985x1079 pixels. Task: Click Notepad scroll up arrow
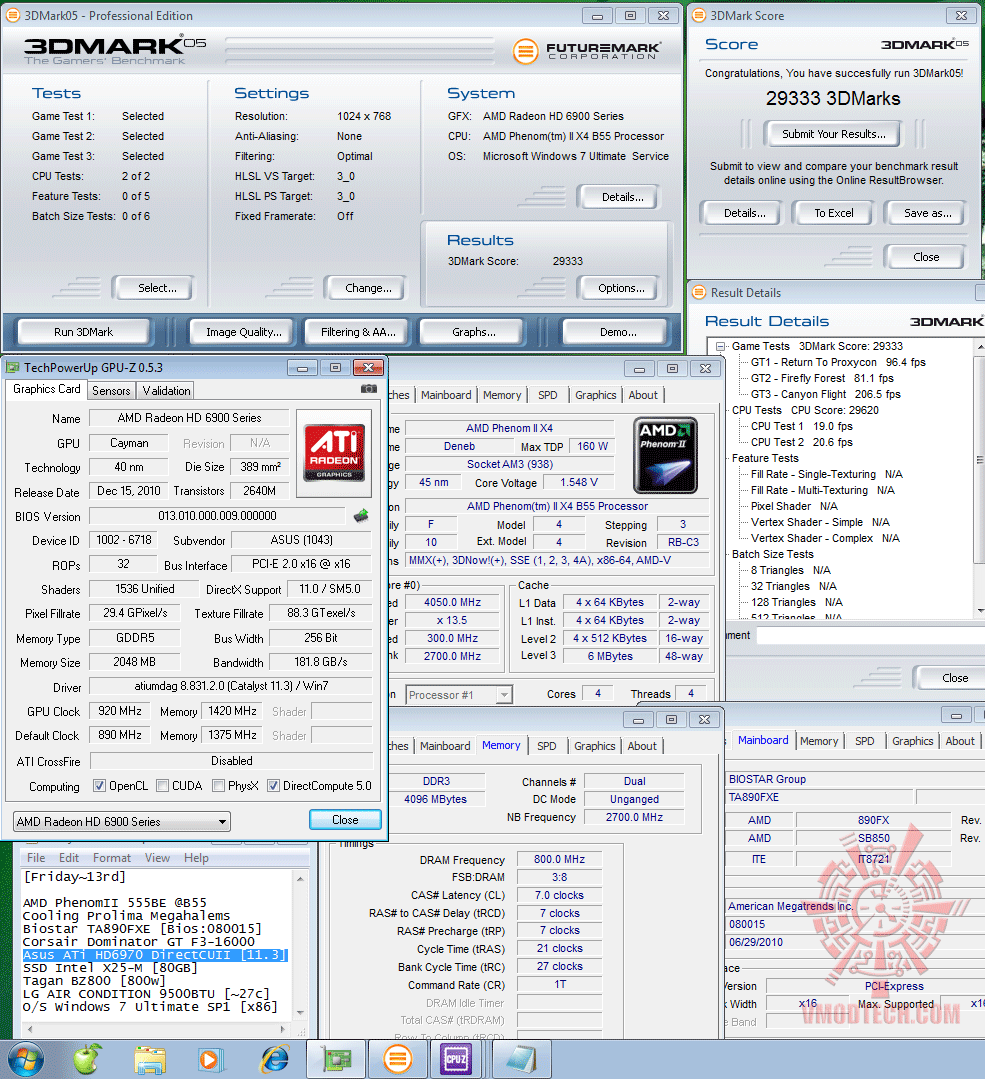click(x=301, y=879)
